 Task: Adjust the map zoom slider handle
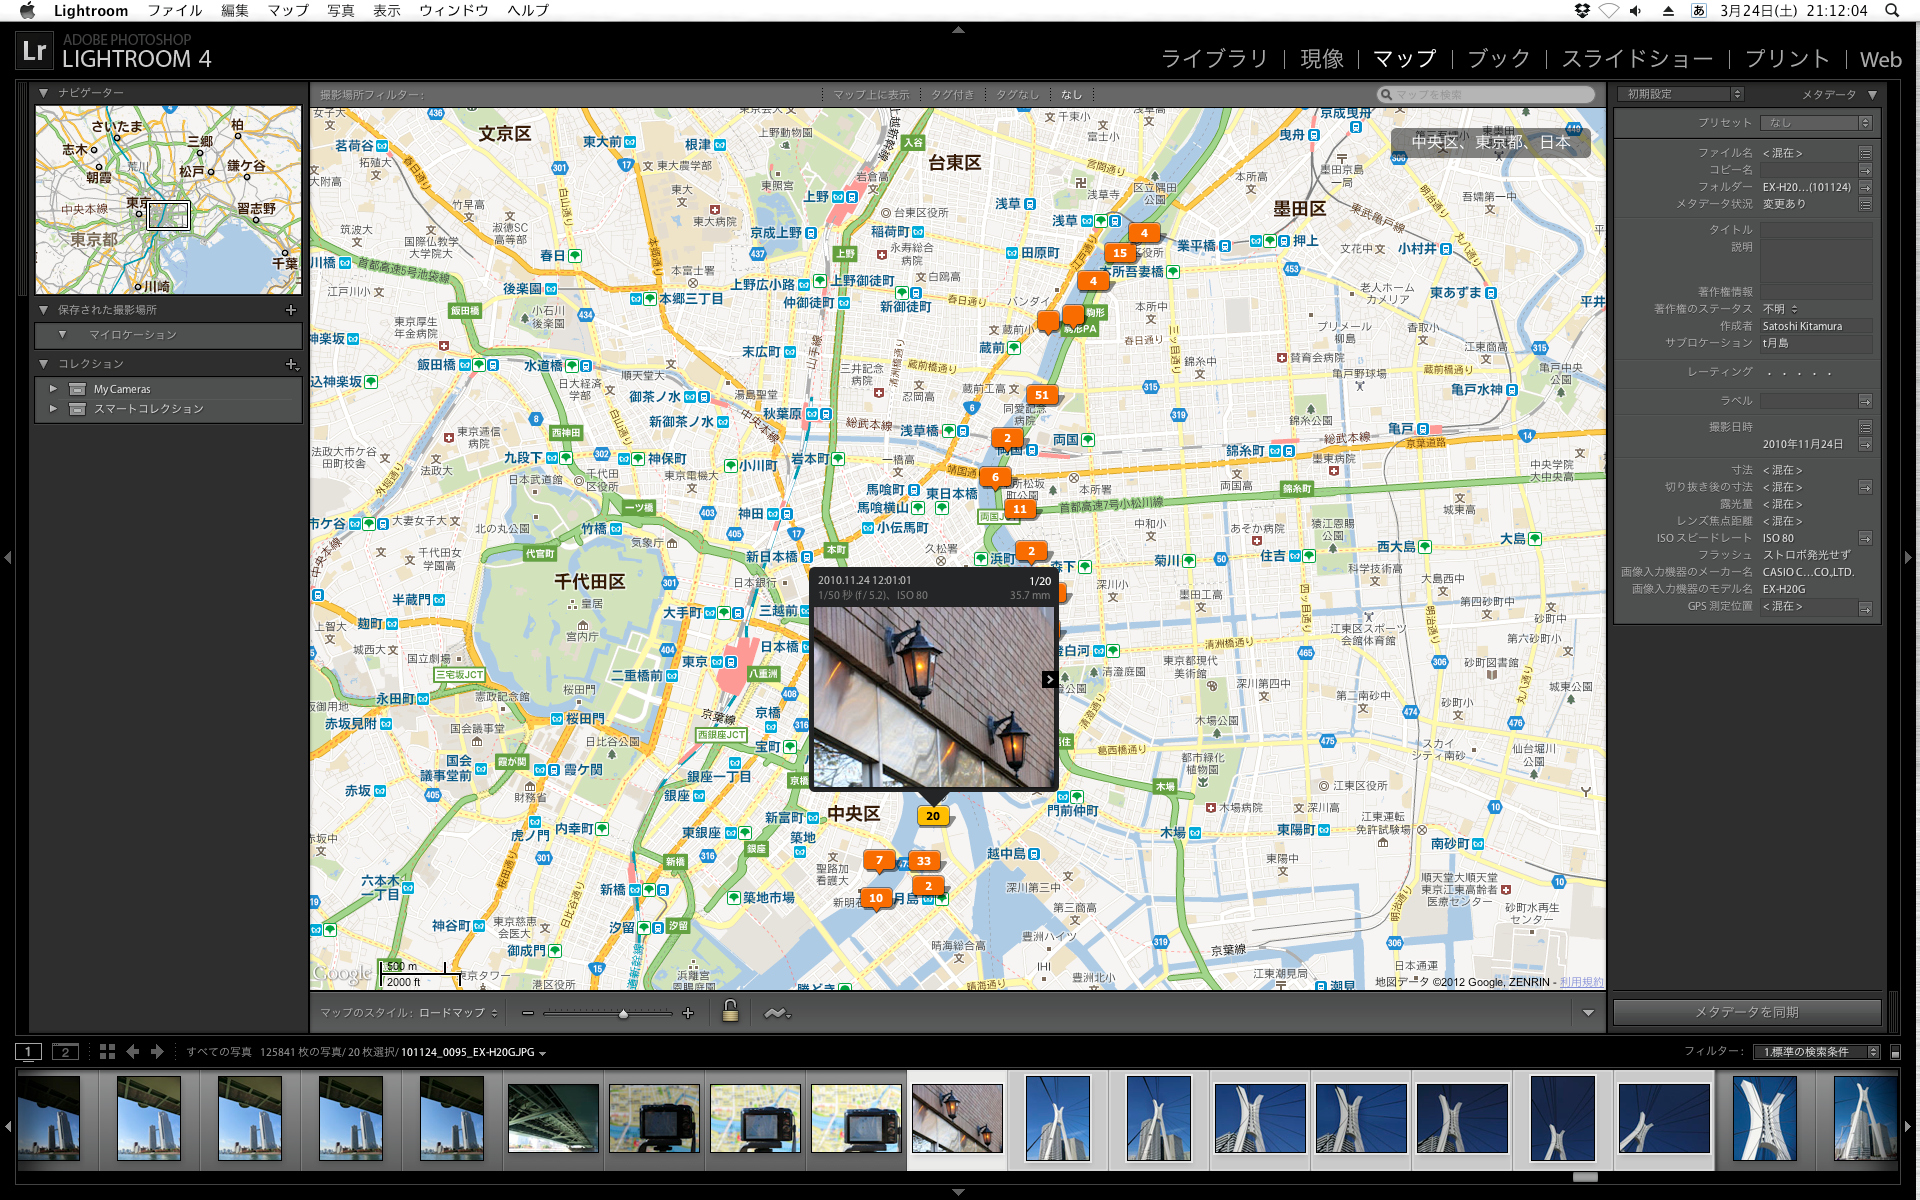pos(623,1013)
